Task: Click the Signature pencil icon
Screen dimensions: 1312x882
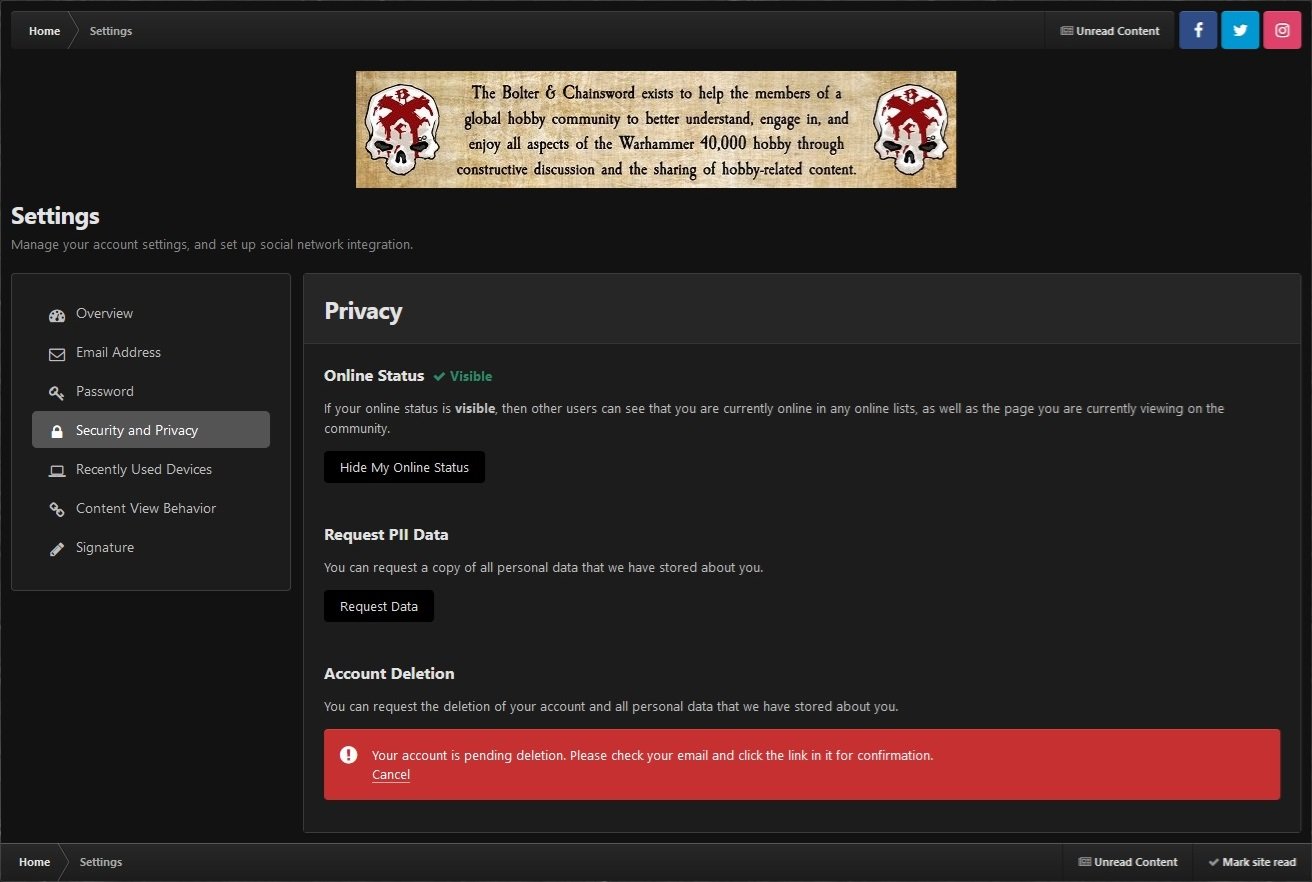Action: click(x=57, y=548)
